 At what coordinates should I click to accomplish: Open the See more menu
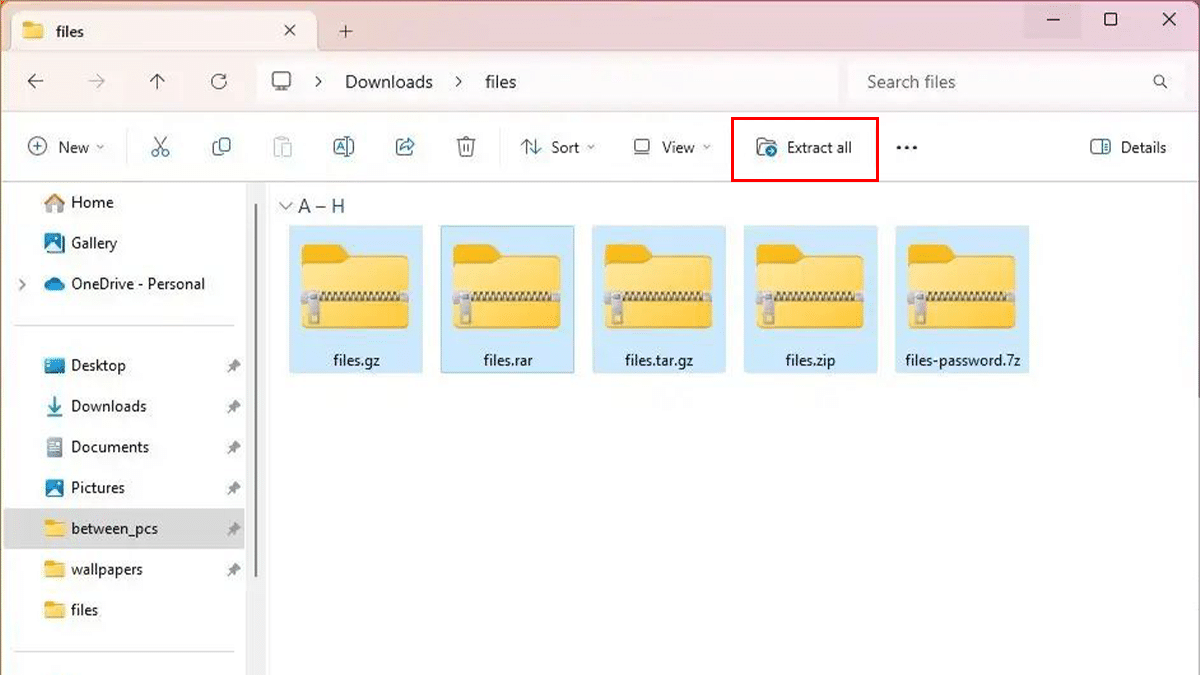[906, 147]
